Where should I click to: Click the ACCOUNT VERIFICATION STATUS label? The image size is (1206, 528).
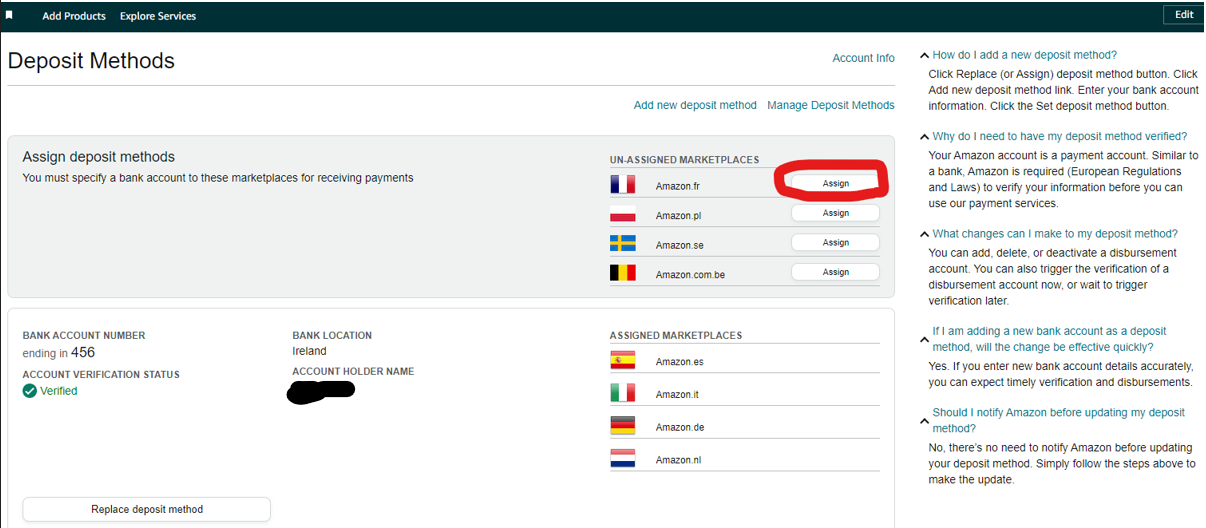click(101, 374)
